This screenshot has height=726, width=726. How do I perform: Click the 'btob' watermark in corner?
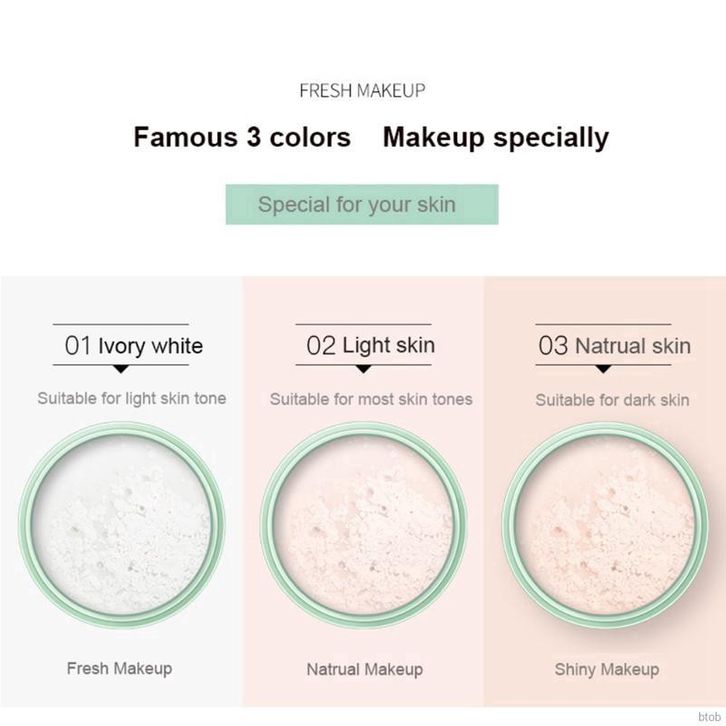[709, 716]
